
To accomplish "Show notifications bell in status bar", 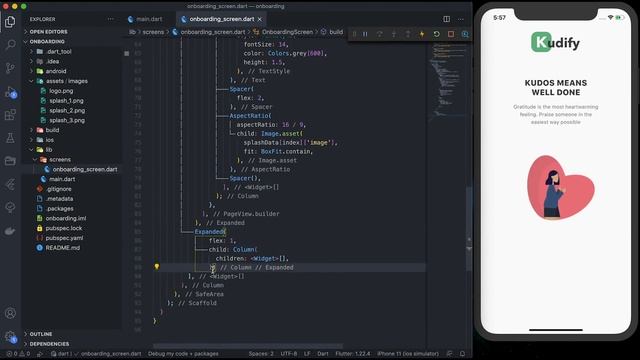I will tap(462, 353).
